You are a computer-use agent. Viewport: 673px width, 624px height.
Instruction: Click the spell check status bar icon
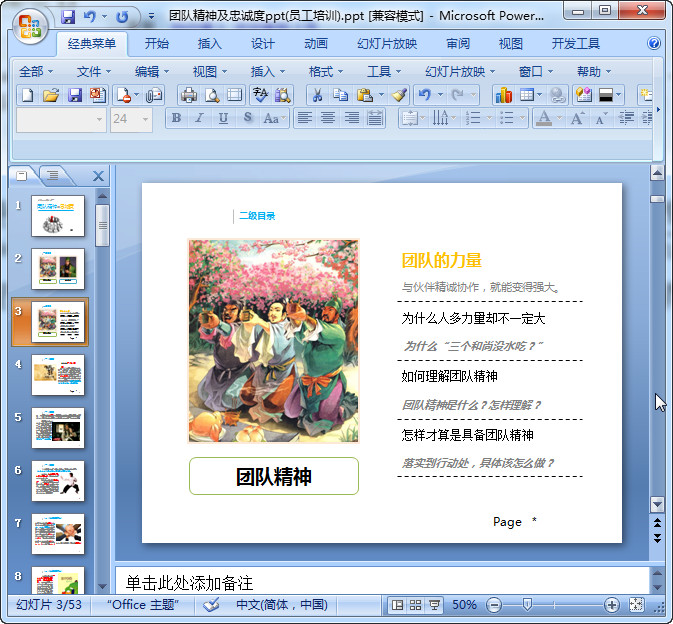[211, 605]
